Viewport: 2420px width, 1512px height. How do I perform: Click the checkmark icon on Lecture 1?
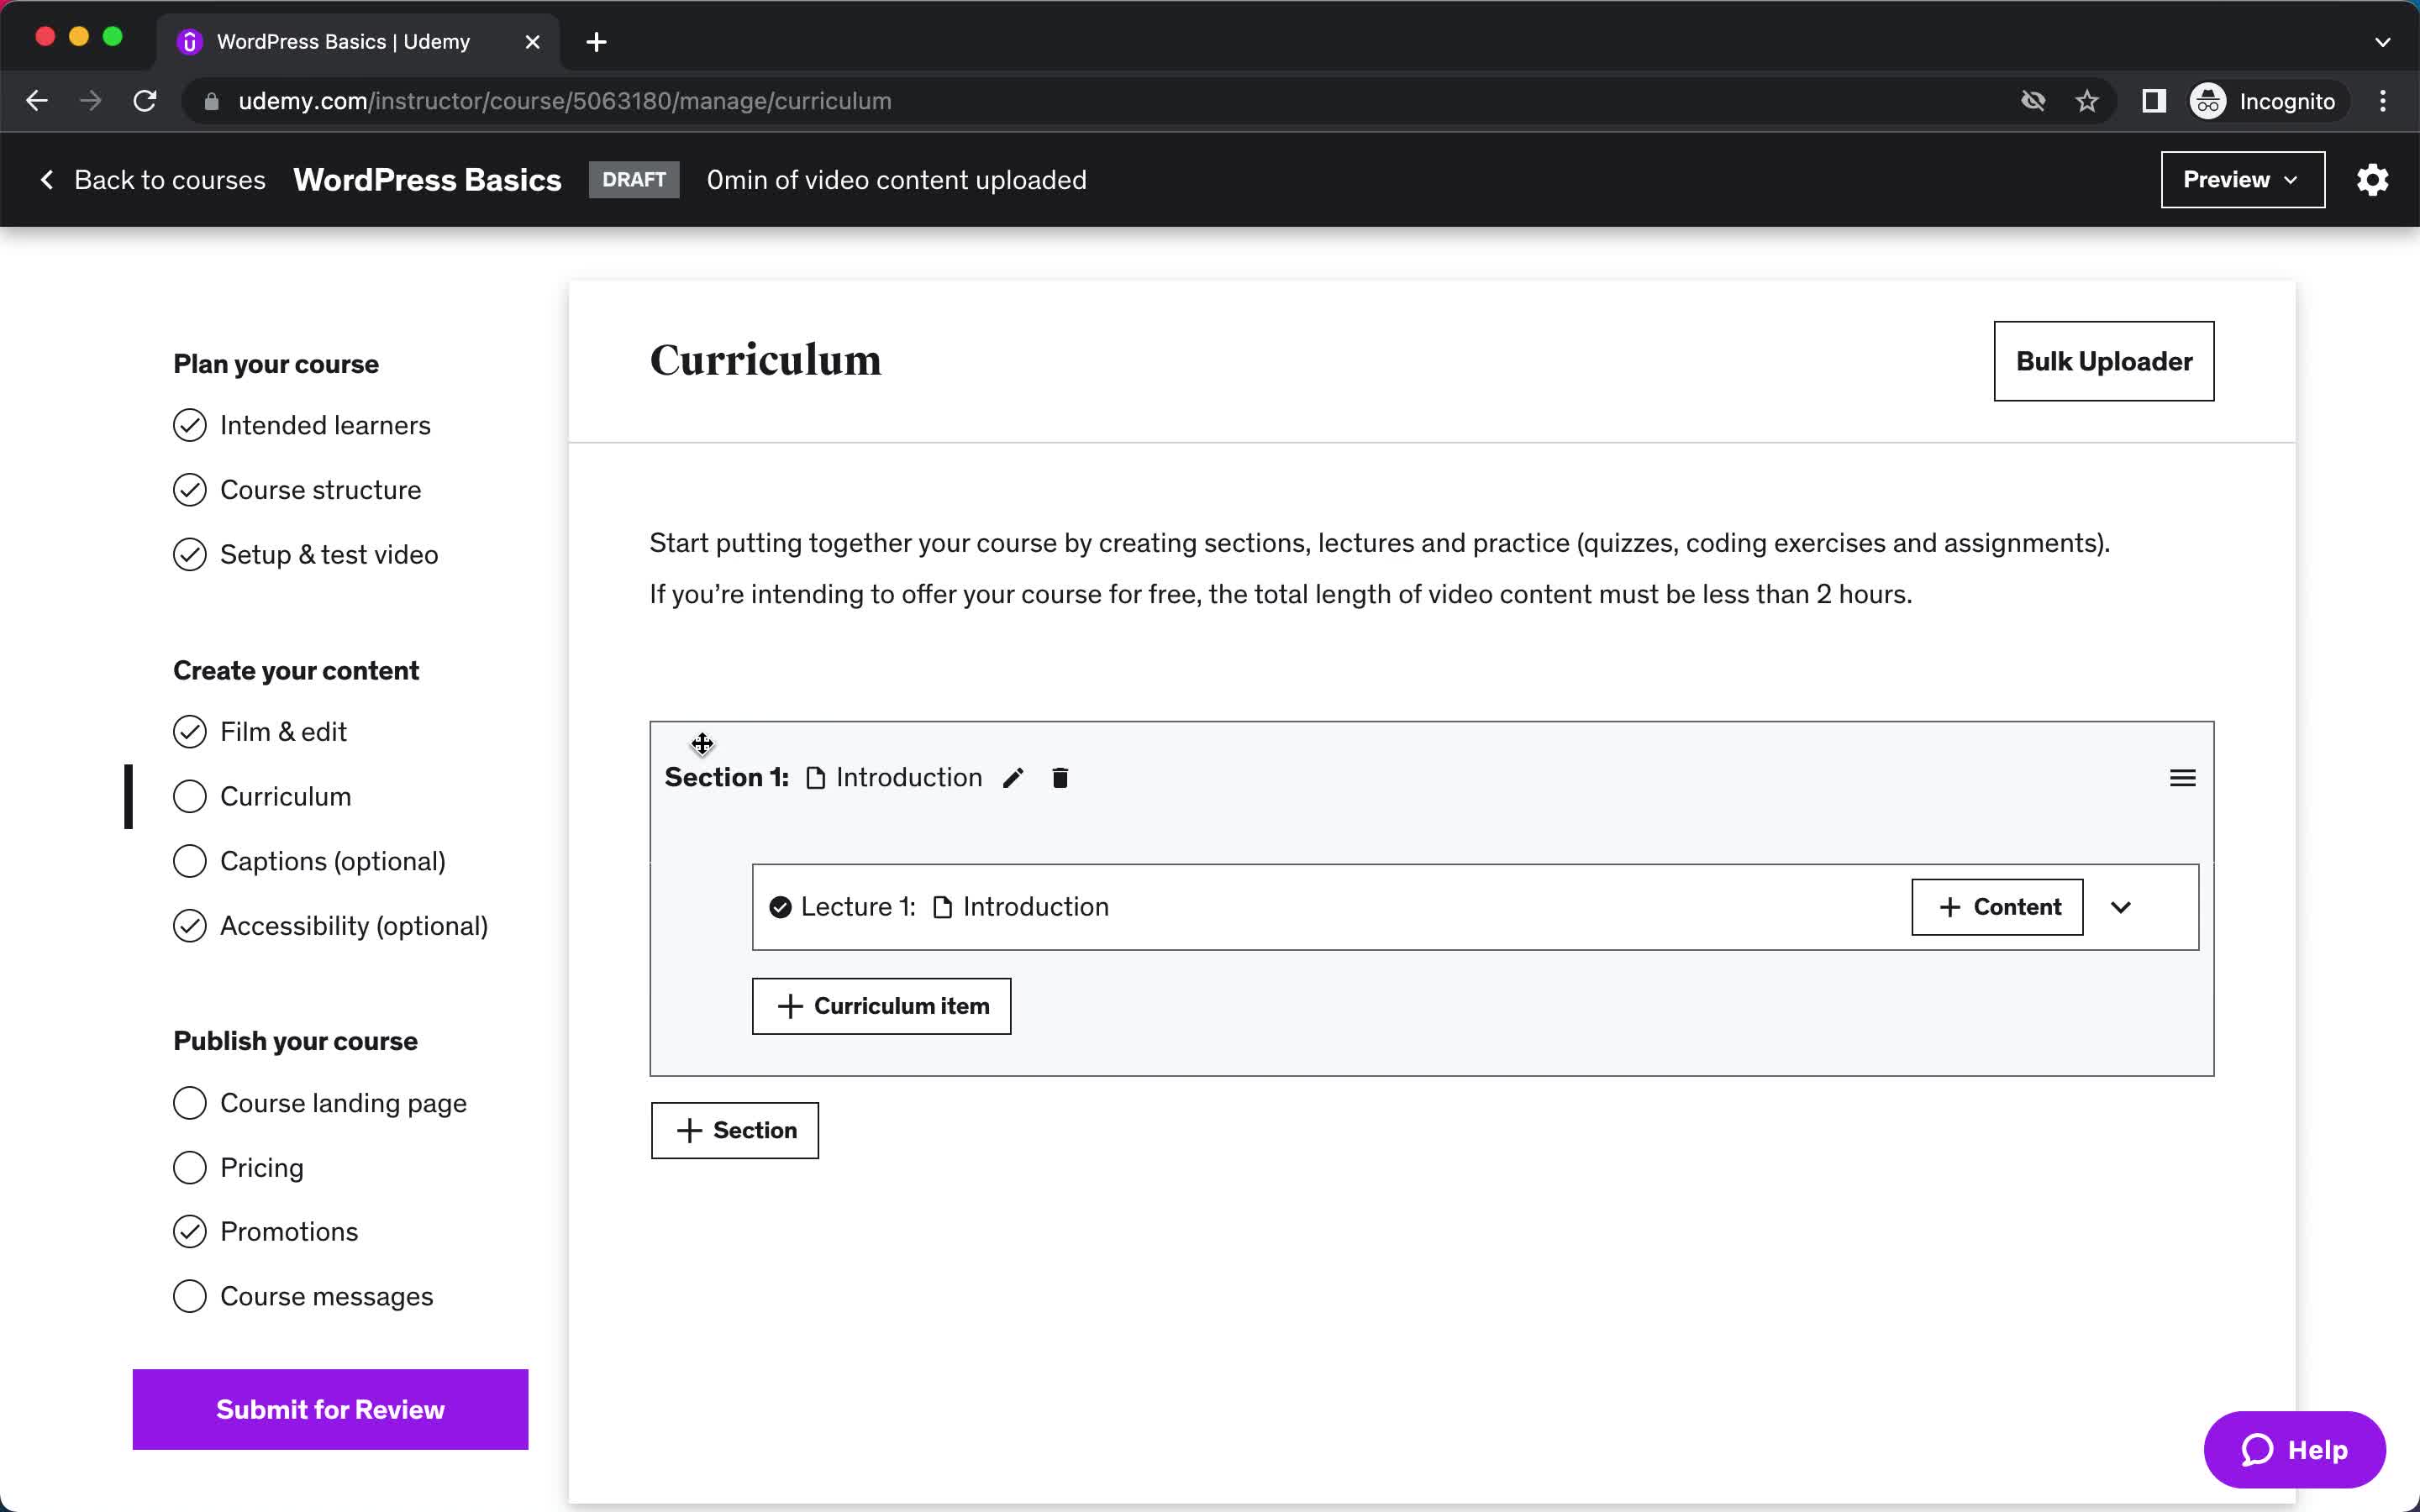click(782, 906)
